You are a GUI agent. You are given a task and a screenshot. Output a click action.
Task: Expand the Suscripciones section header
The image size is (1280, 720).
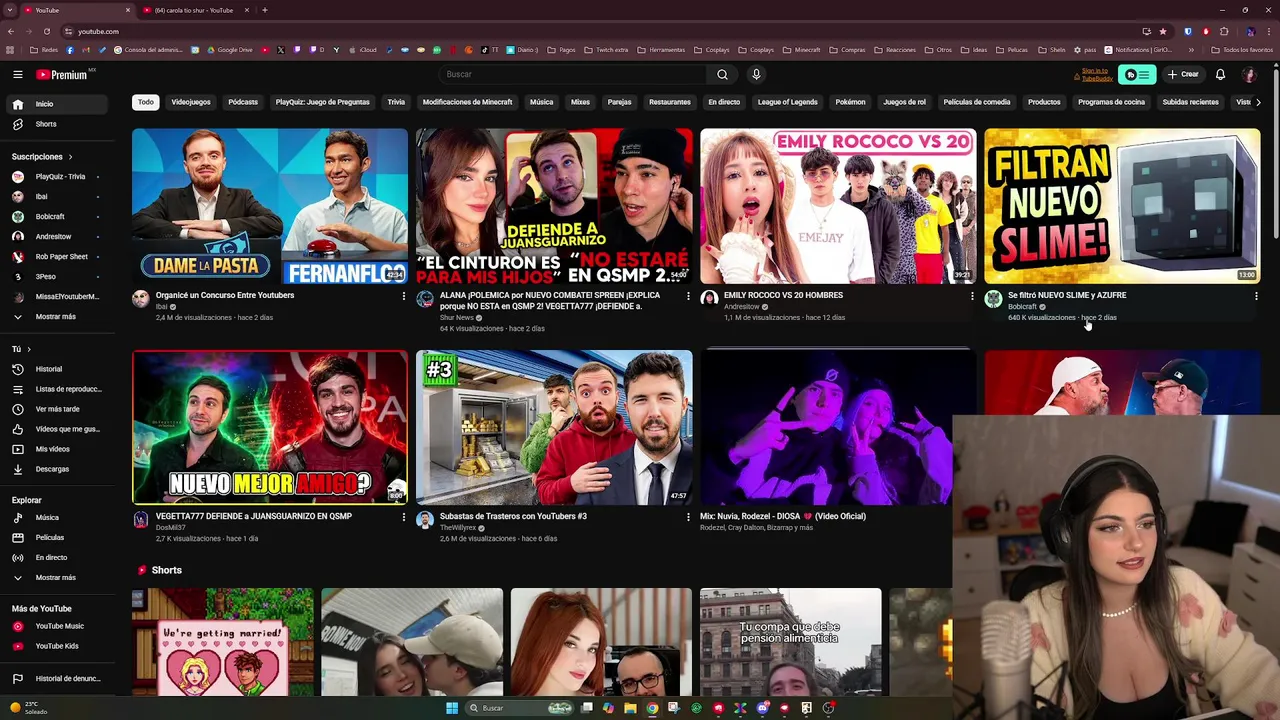42,157
